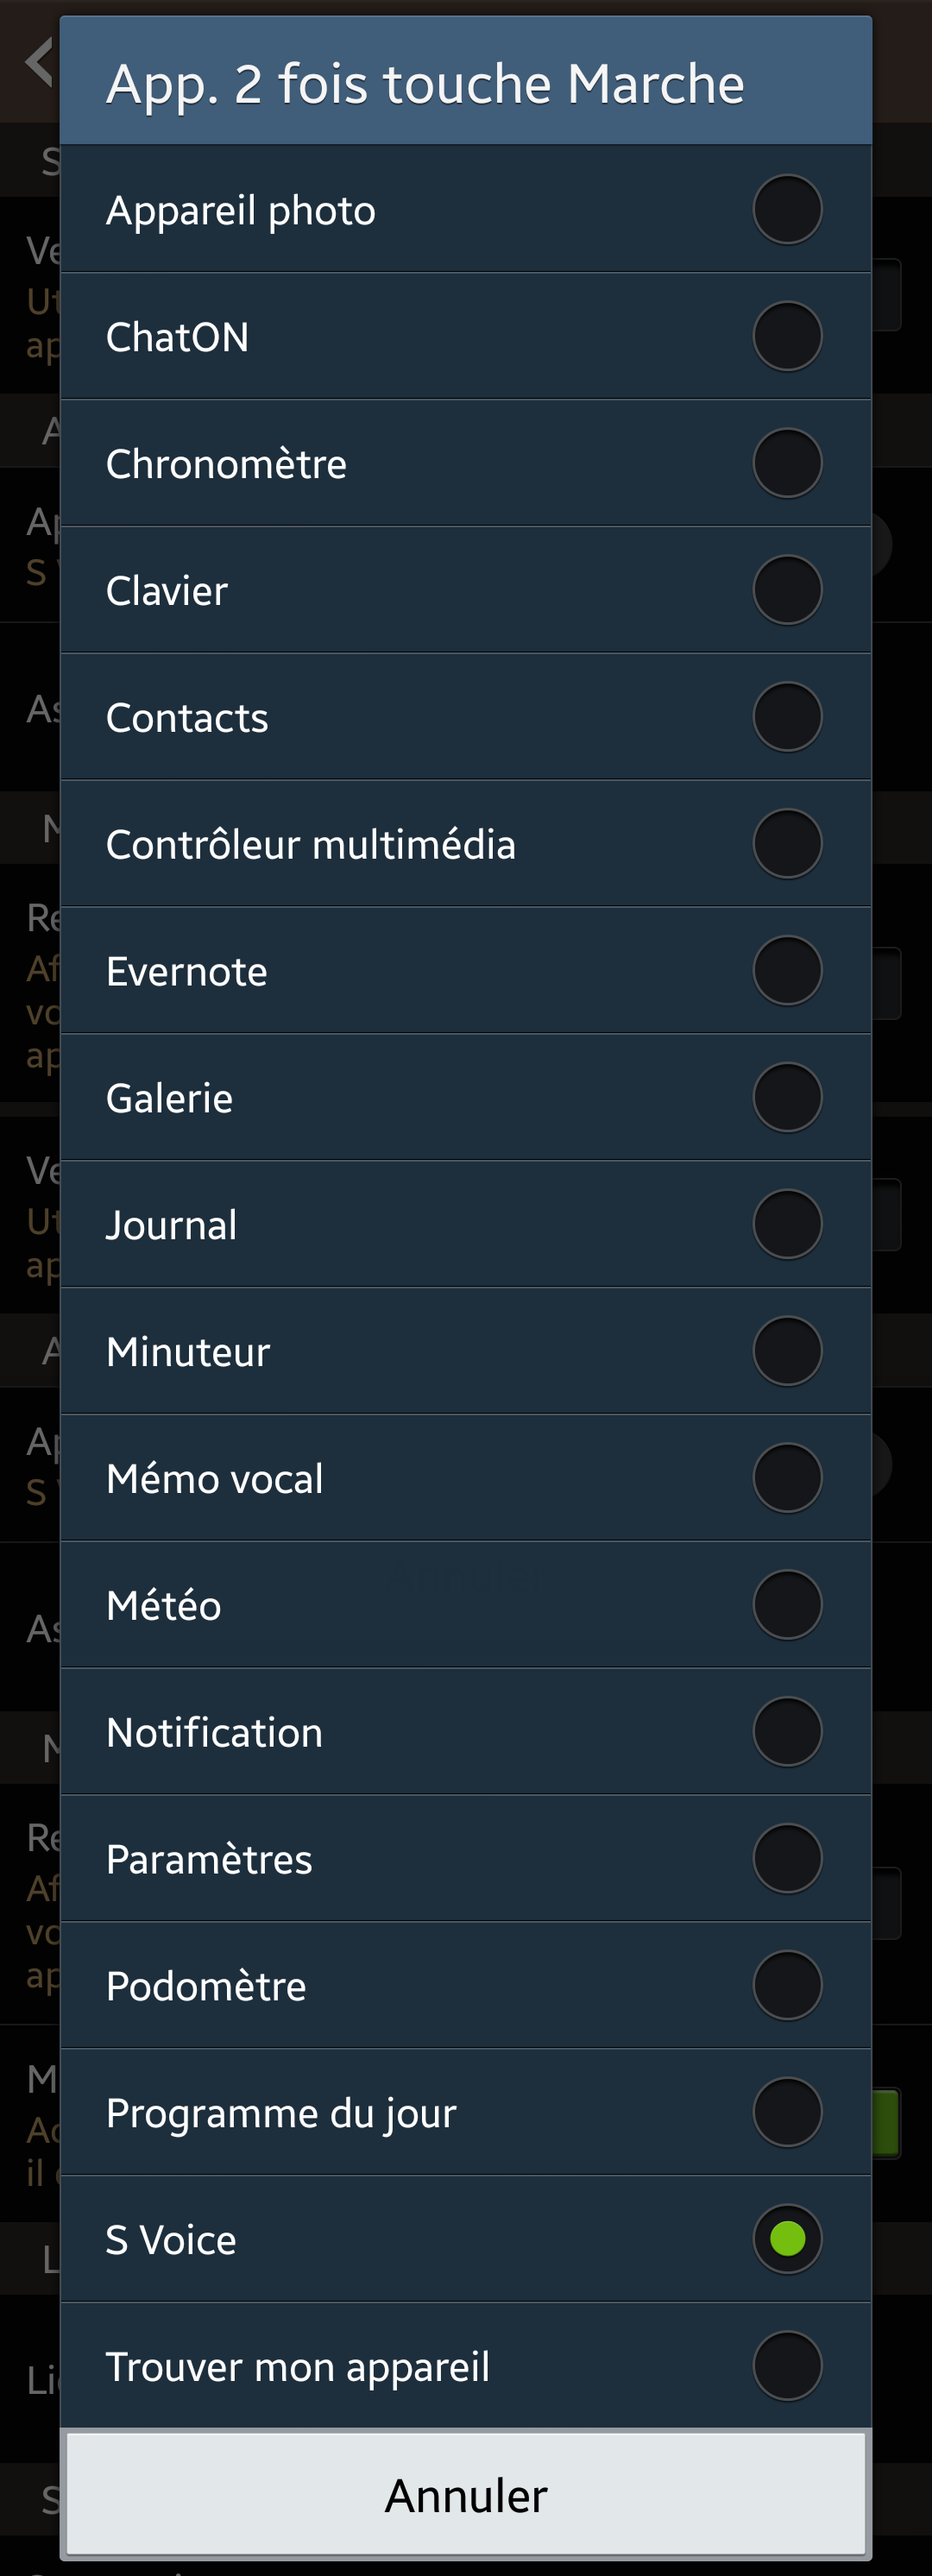Click the selected S Voice radio button
This screenshot has height=2576, width=932.
pos(787,2239)
